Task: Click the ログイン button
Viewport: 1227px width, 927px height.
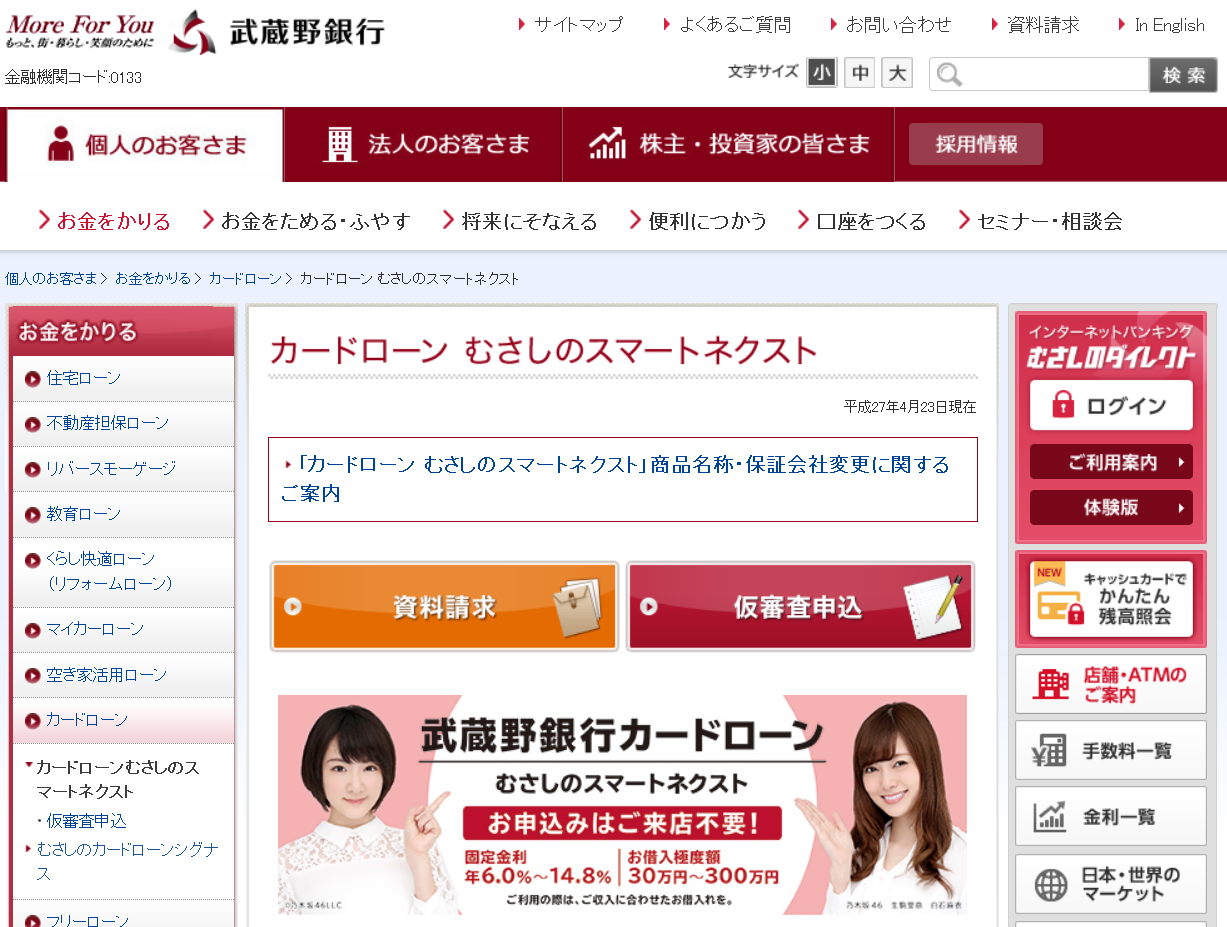Action: pyautogui.click(x=1111, y=405)
